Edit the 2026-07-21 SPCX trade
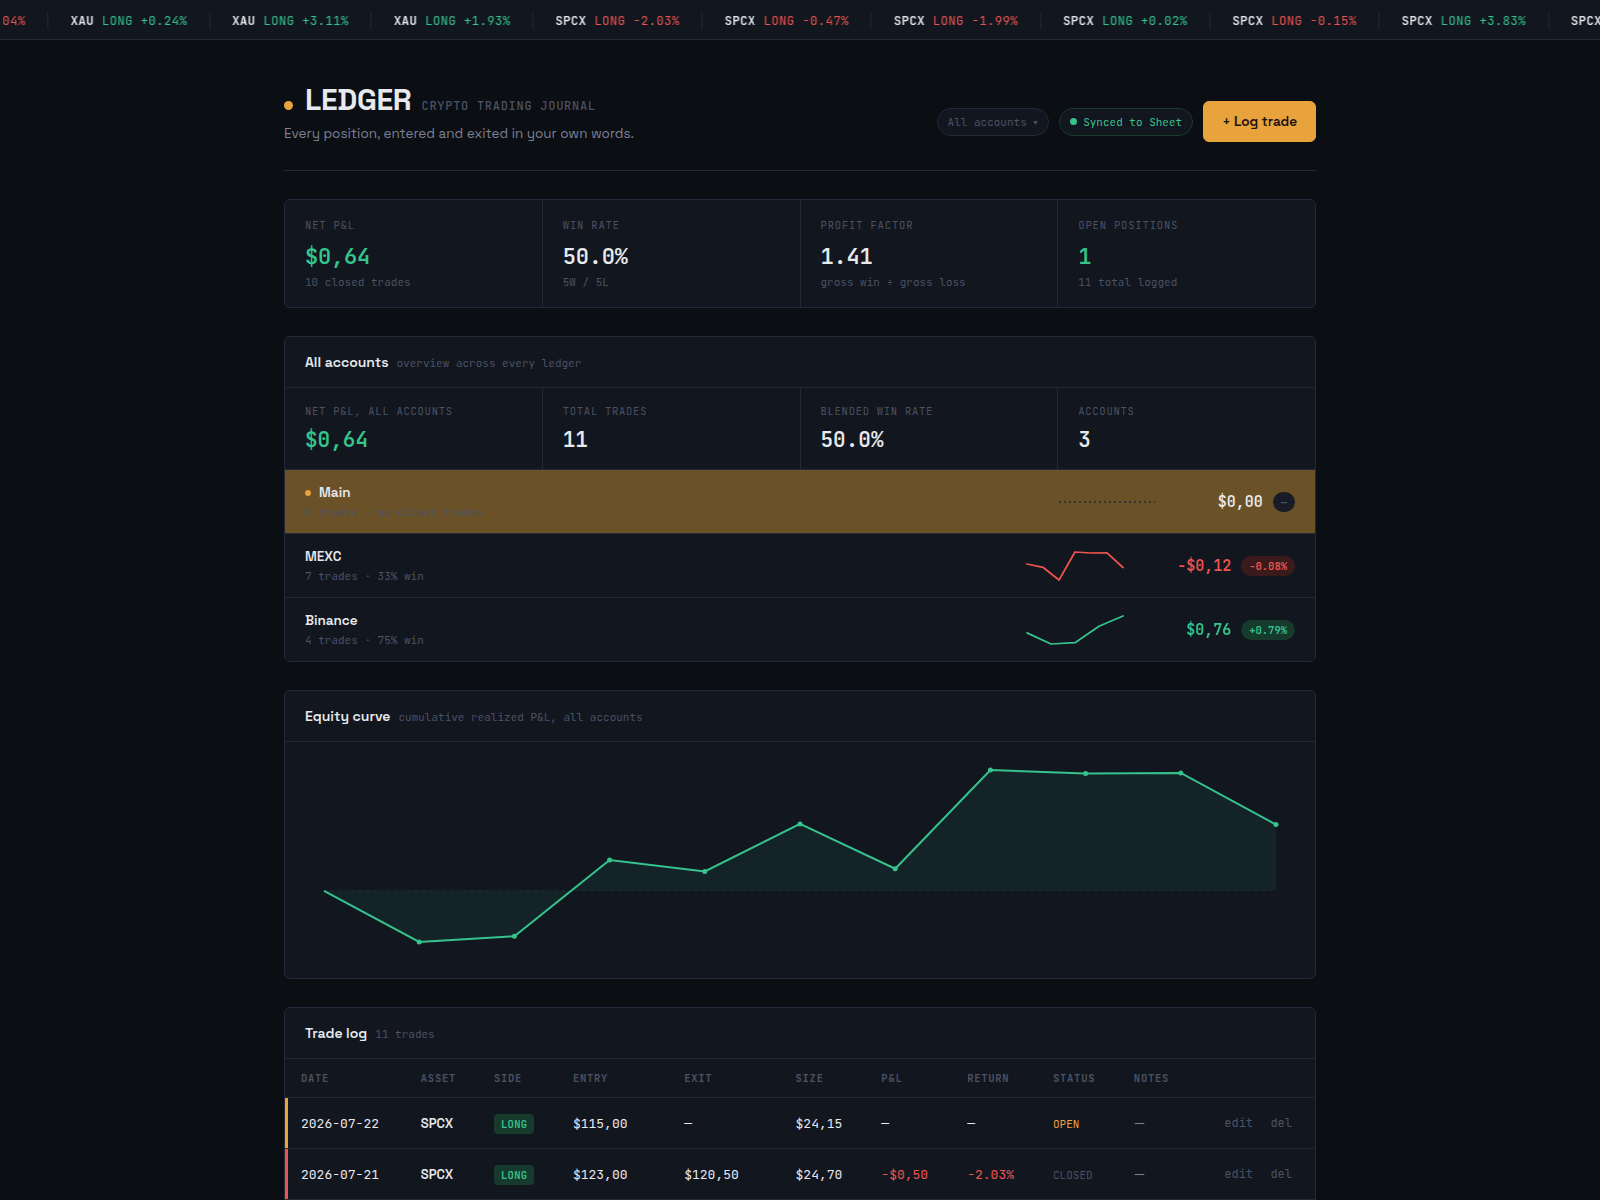This screenshot has width=1600, height=1200. [x=1238, y=1174]
